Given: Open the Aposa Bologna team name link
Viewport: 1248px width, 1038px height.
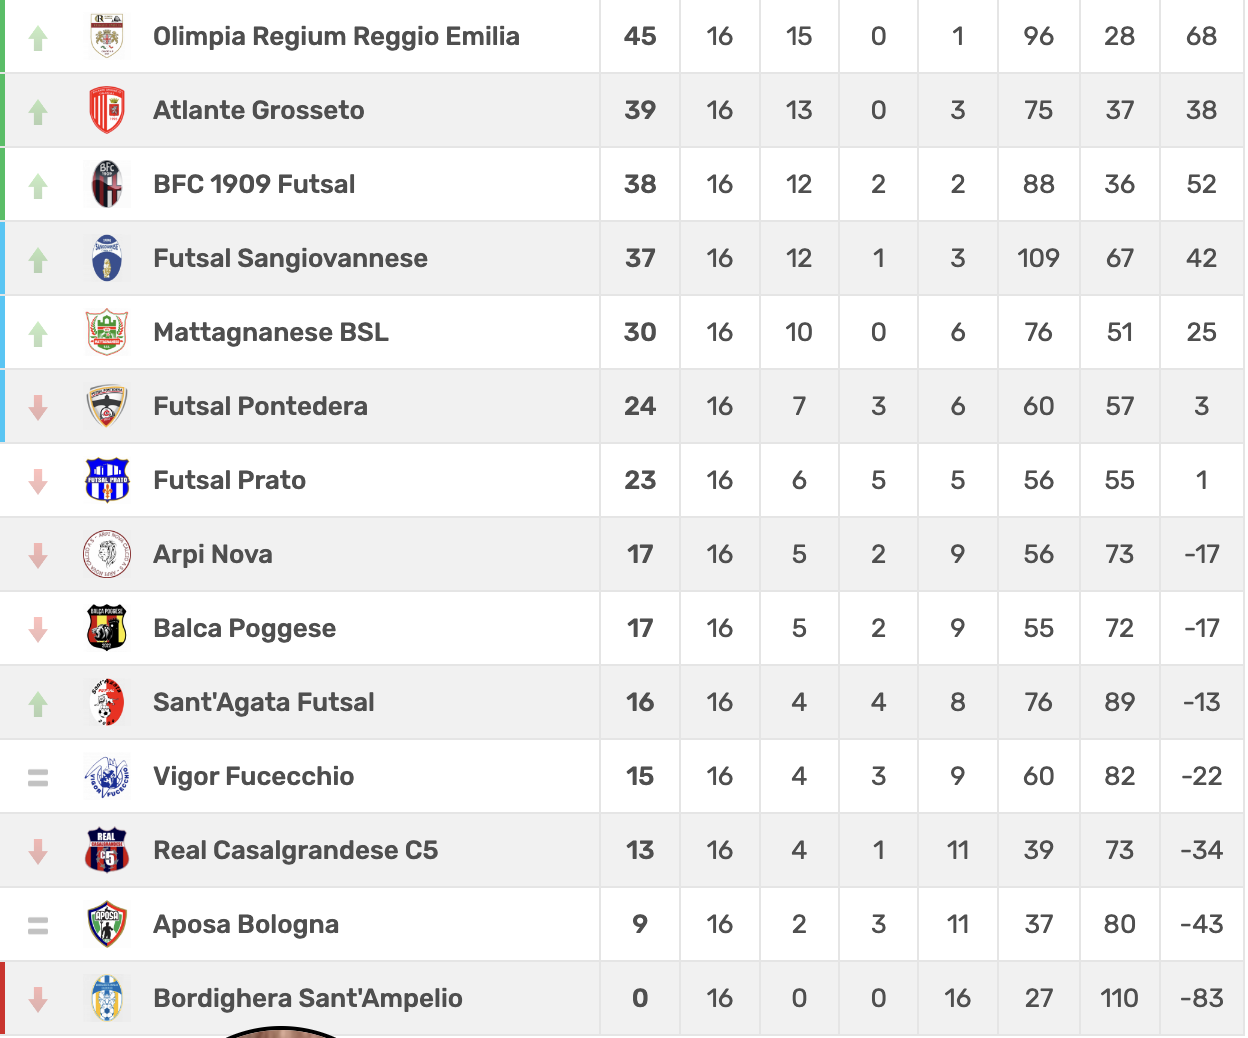Looking at the screenshot, I should click(246, 924).
